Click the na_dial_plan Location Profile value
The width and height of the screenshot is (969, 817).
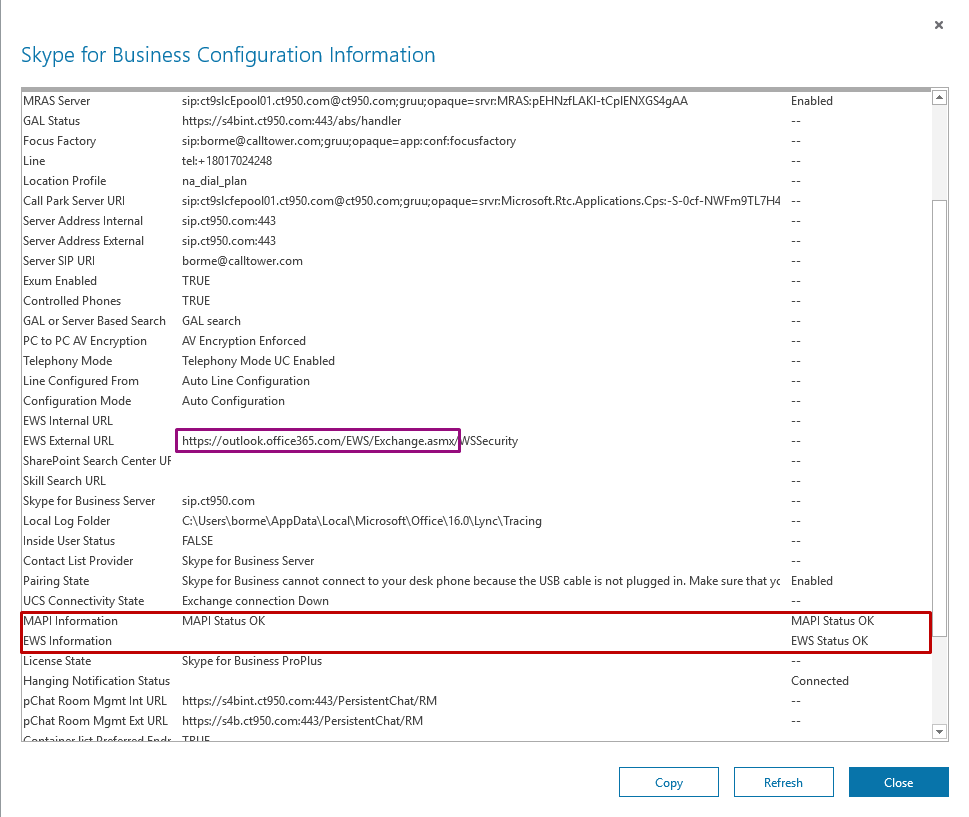click(214, 181)
